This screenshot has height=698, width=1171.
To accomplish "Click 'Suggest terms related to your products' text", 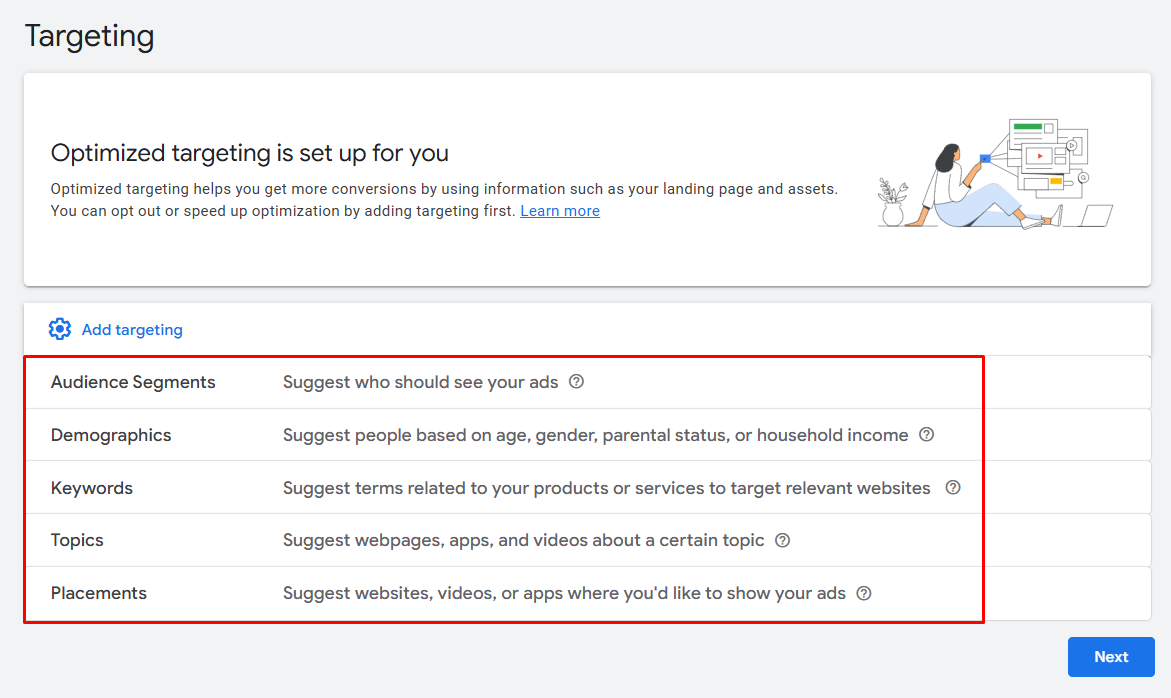I will click(606, 488).
